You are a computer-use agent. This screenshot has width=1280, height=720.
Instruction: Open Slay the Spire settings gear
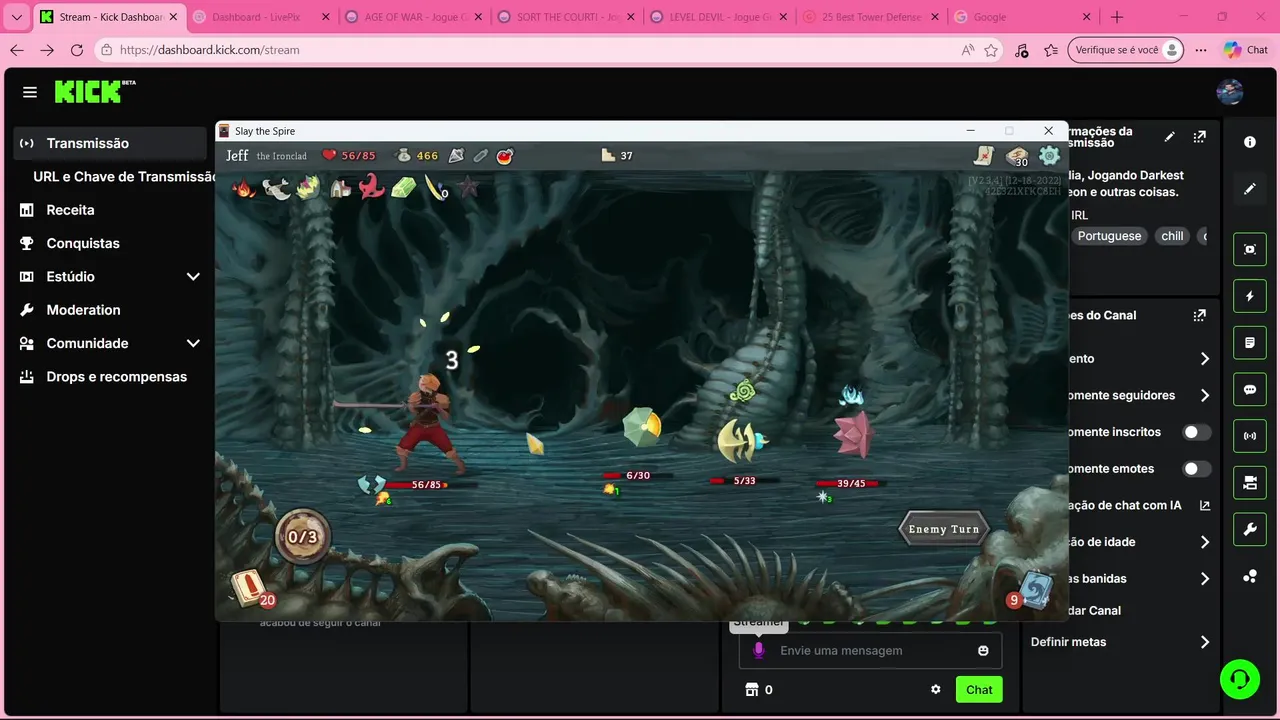tap(1049, 155)
